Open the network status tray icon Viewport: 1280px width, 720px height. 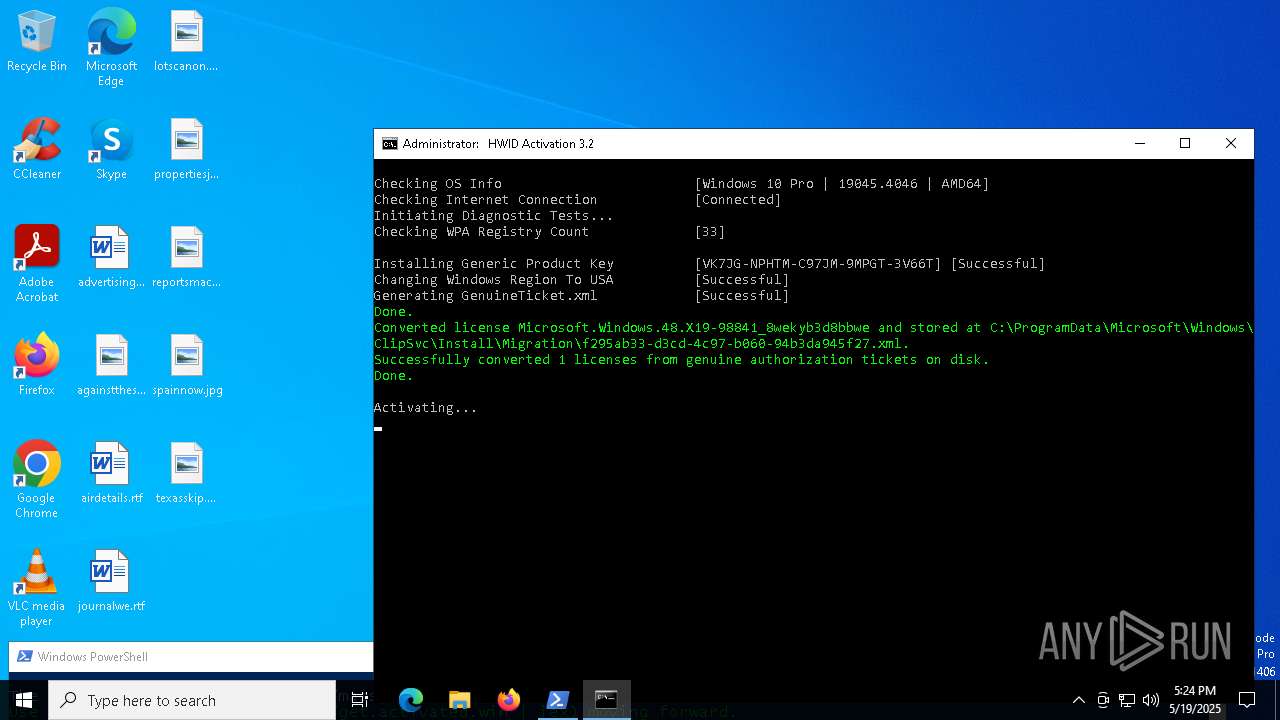(x=1127, y=700)
